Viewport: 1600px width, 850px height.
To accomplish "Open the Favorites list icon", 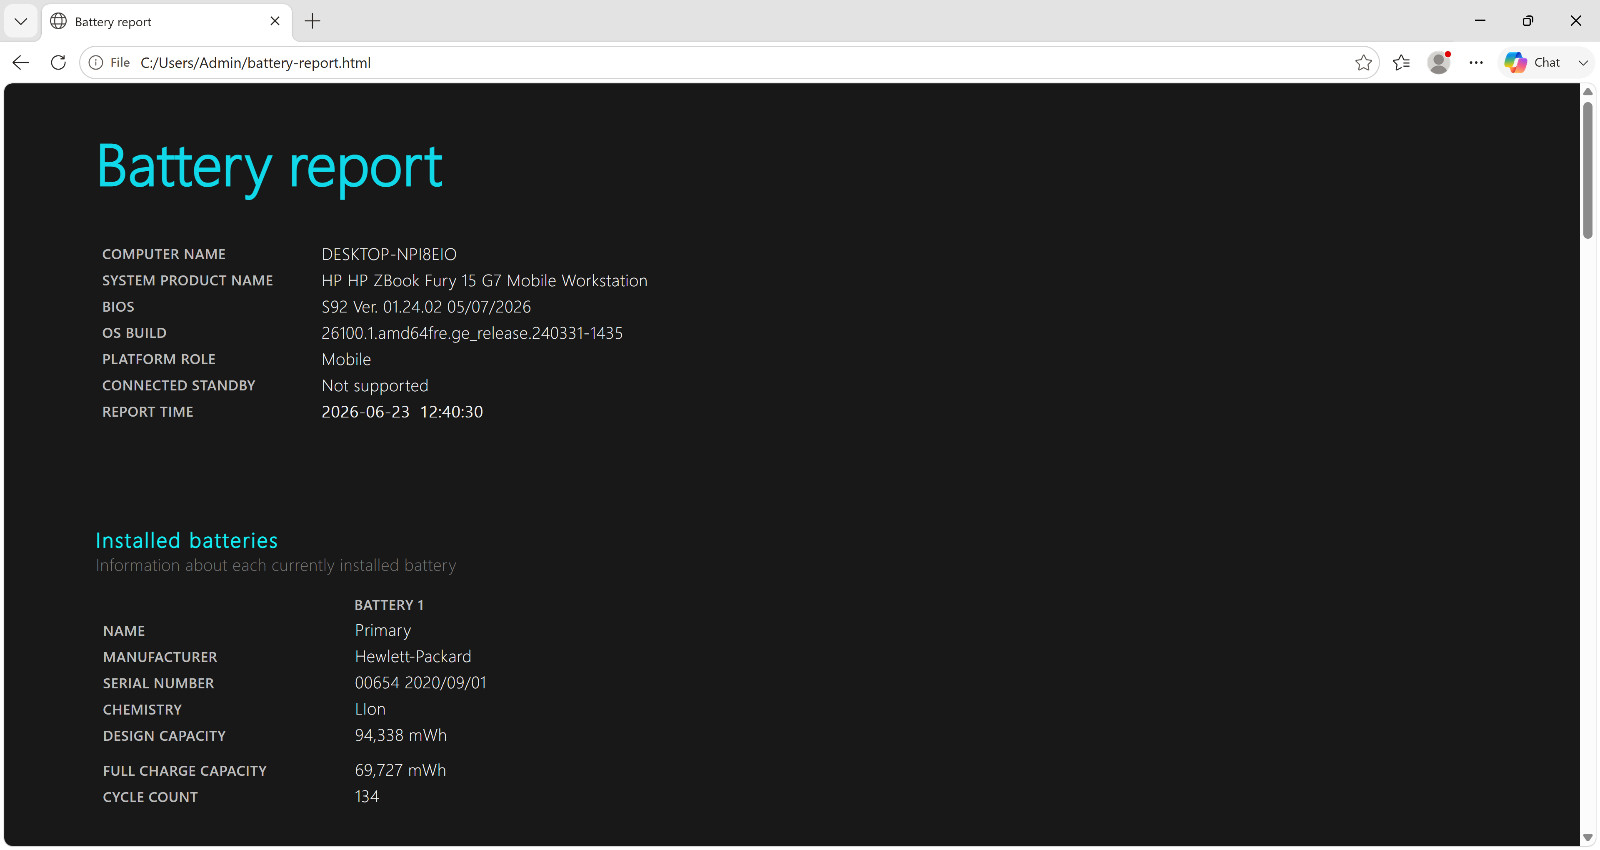I will point(1401,62).
